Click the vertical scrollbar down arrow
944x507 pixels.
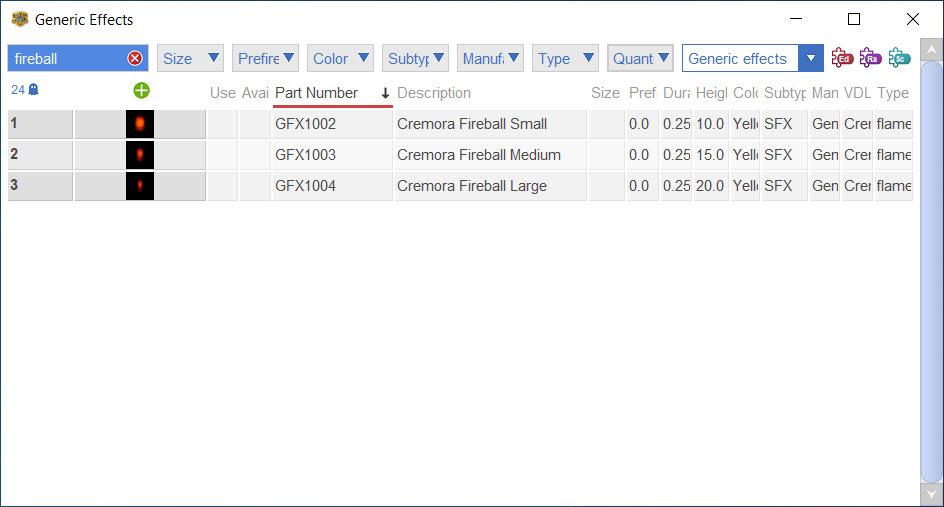[931, 494]
